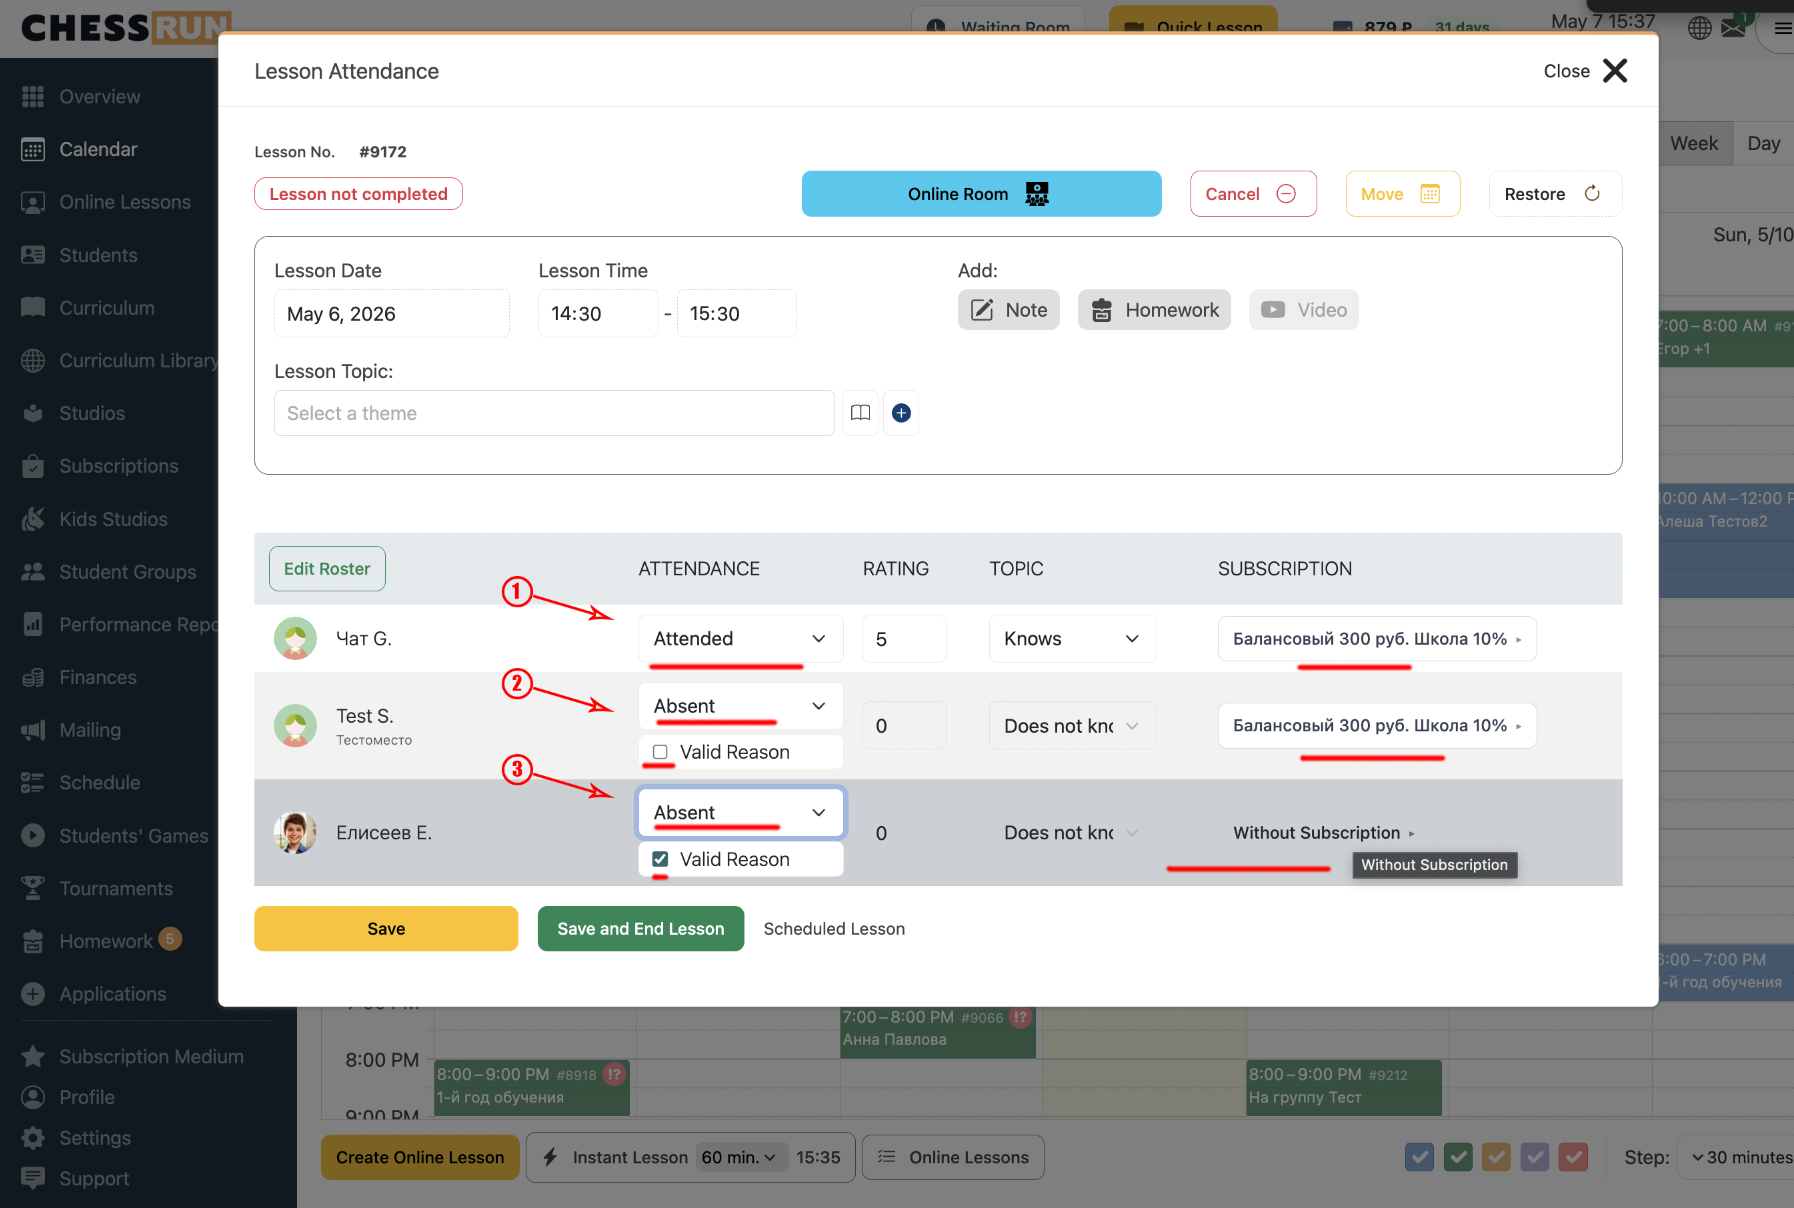Click the Online Room button

[981, 194]
